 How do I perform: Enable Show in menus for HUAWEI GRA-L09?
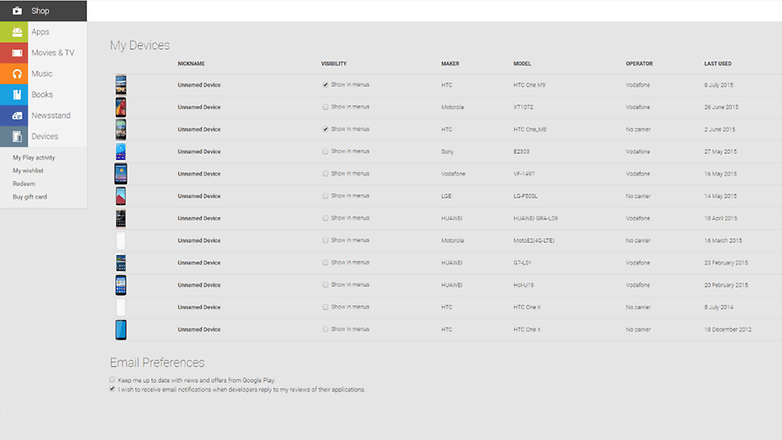[325, 218]
